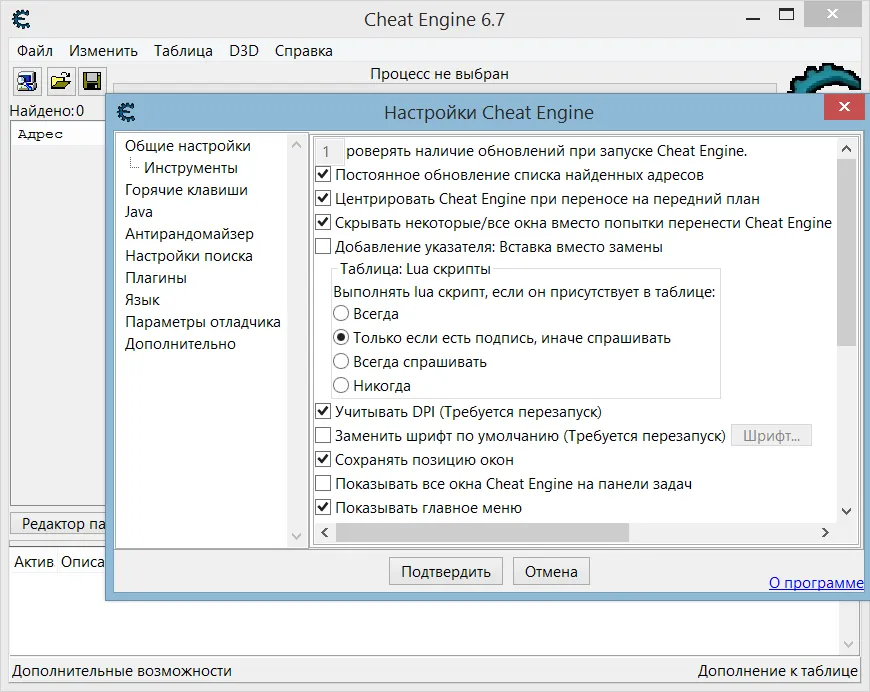Minimize the Cheat Engine 6.7 window
This screenshot has height=692, width=870.
753,18
